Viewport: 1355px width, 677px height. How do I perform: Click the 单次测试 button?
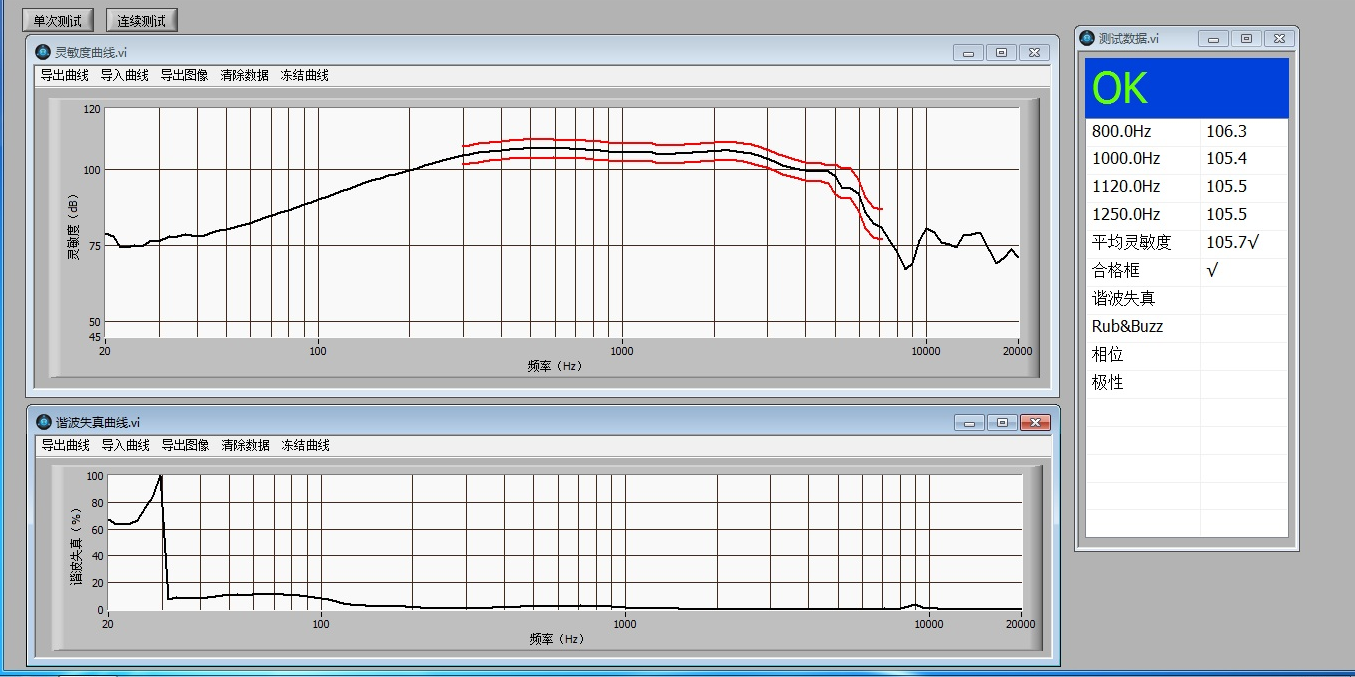pyautogui.click(x=58, y=20)
